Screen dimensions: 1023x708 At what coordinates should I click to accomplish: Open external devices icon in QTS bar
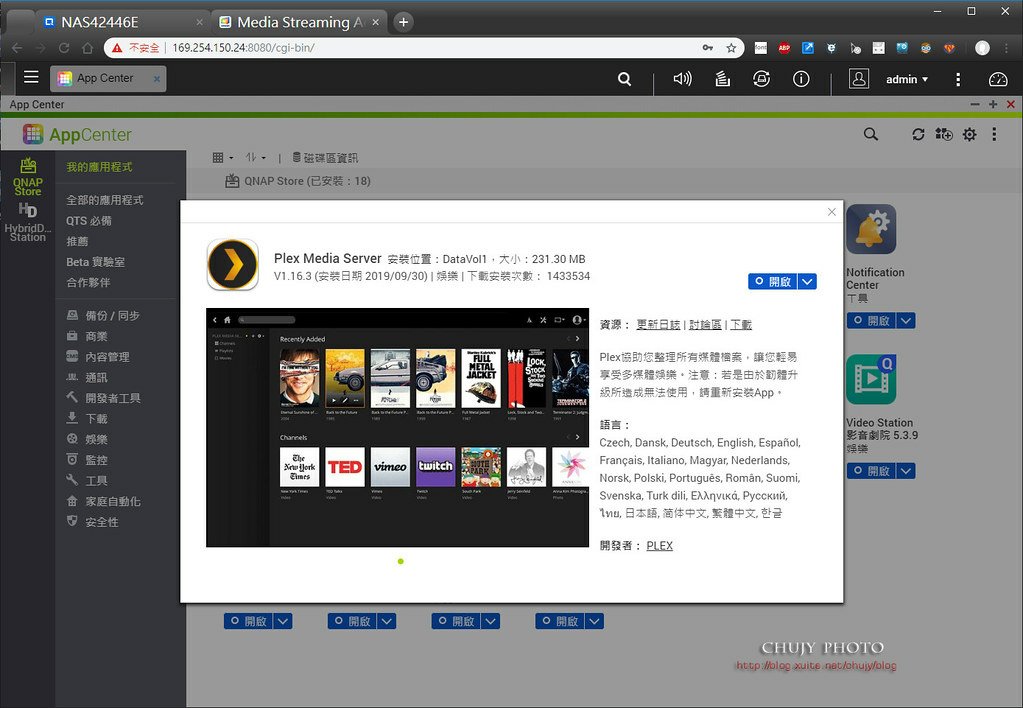tap(761, 79)
